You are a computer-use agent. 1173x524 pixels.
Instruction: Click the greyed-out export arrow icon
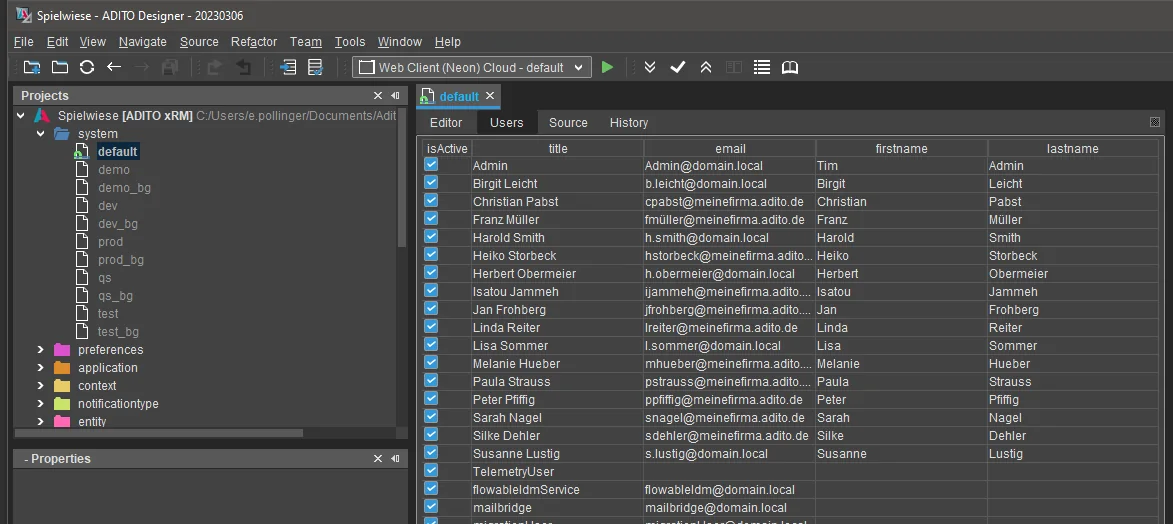[215, 67]
